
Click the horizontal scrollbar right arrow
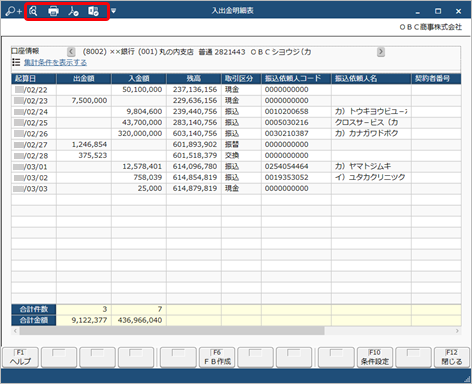tap(457, 331)
